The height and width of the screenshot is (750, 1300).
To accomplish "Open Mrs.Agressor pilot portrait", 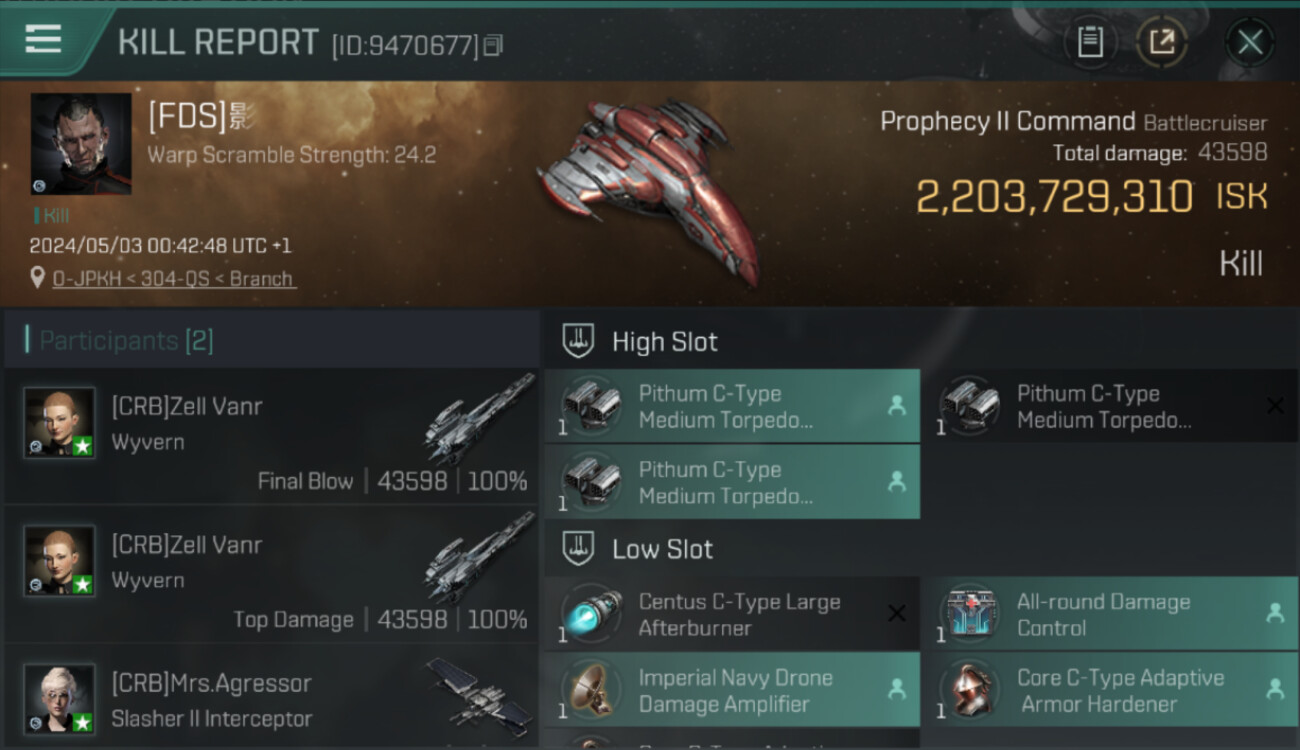I will 60,698.
